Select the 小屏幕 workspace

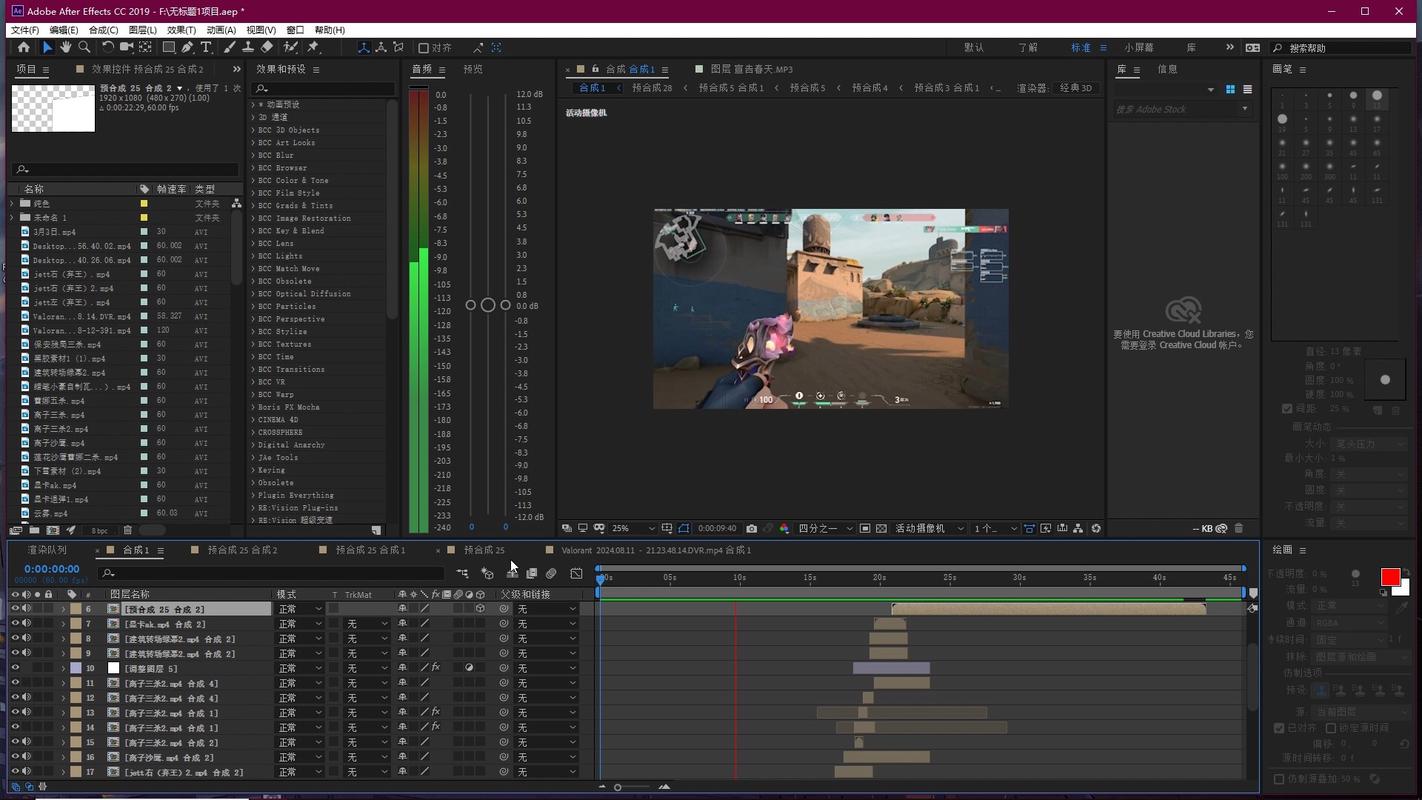pos(1139,47)
